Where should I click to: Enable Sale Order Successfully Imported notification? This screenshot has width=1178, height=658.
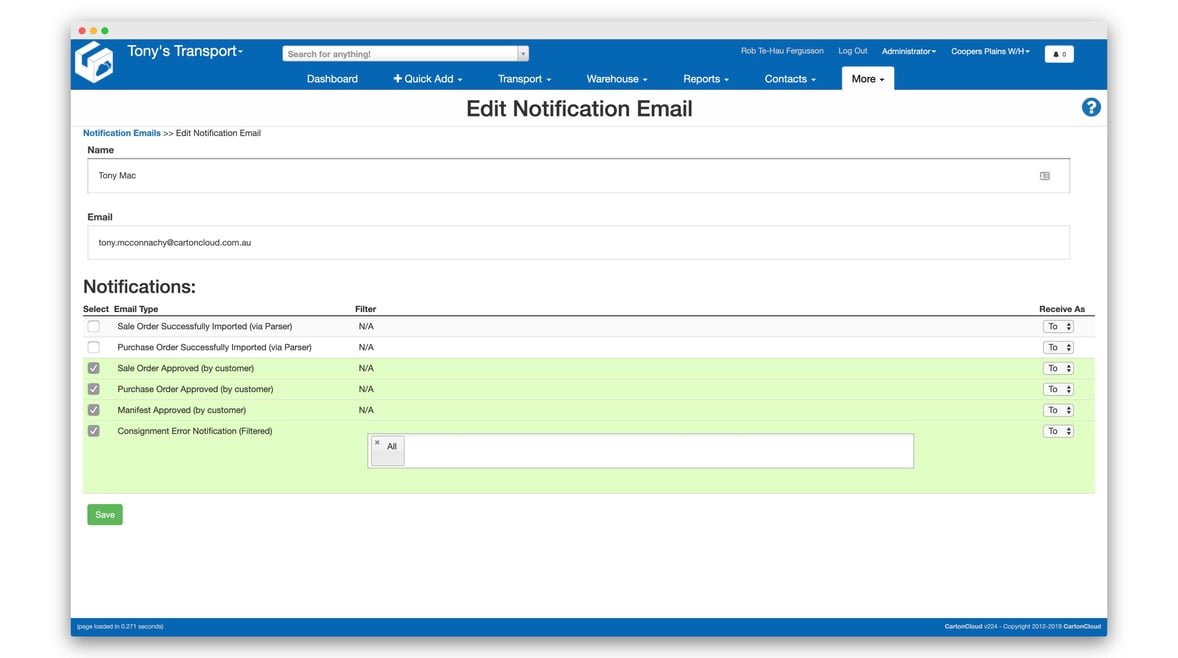click(x=93, y=326)
